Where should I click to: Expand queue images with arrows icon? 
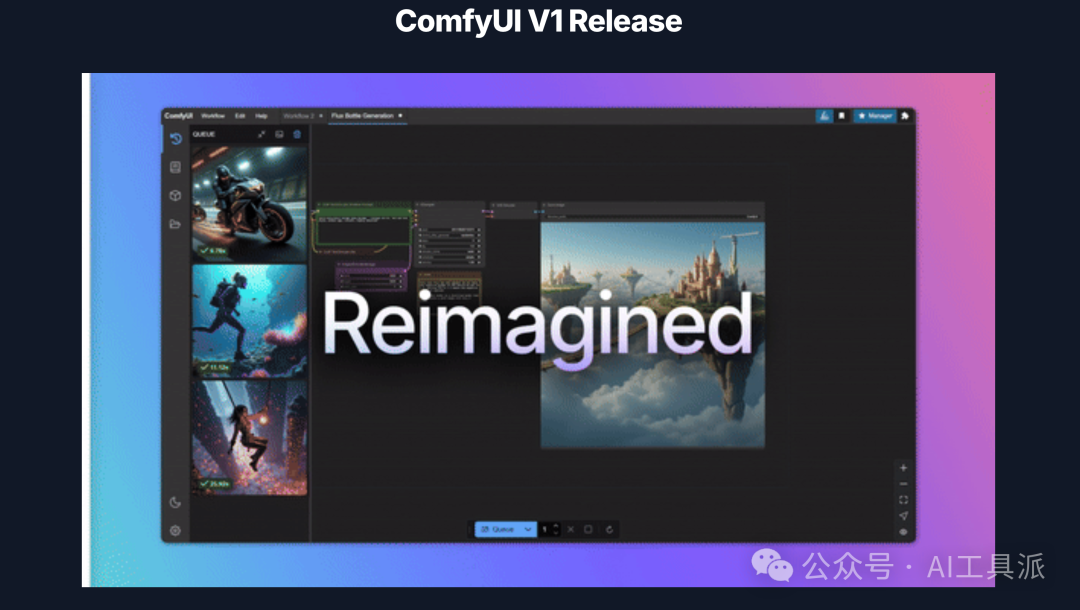coord(262,134)
